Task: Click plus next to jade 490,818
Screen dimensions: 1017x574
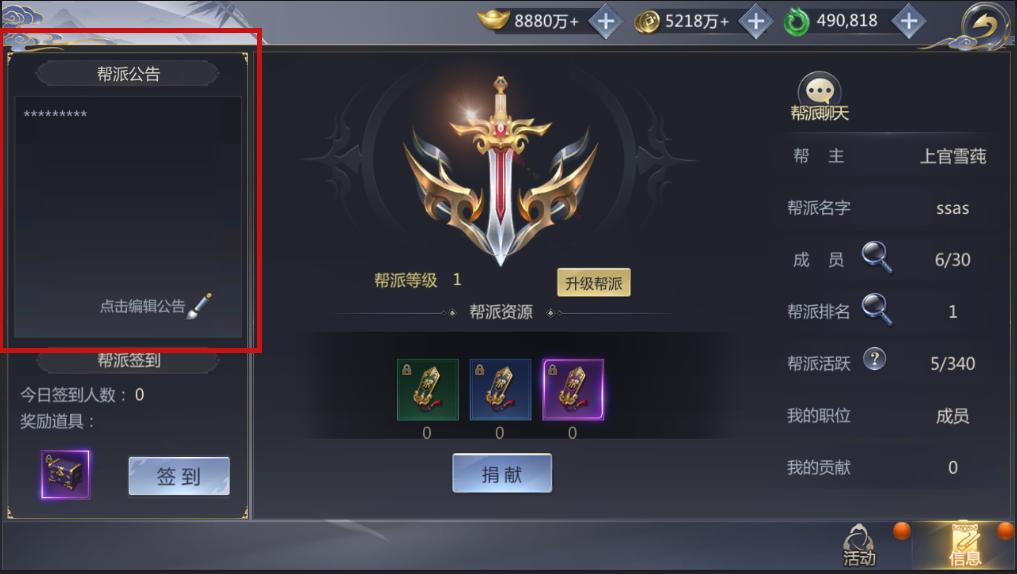Action: click(908, 21)
